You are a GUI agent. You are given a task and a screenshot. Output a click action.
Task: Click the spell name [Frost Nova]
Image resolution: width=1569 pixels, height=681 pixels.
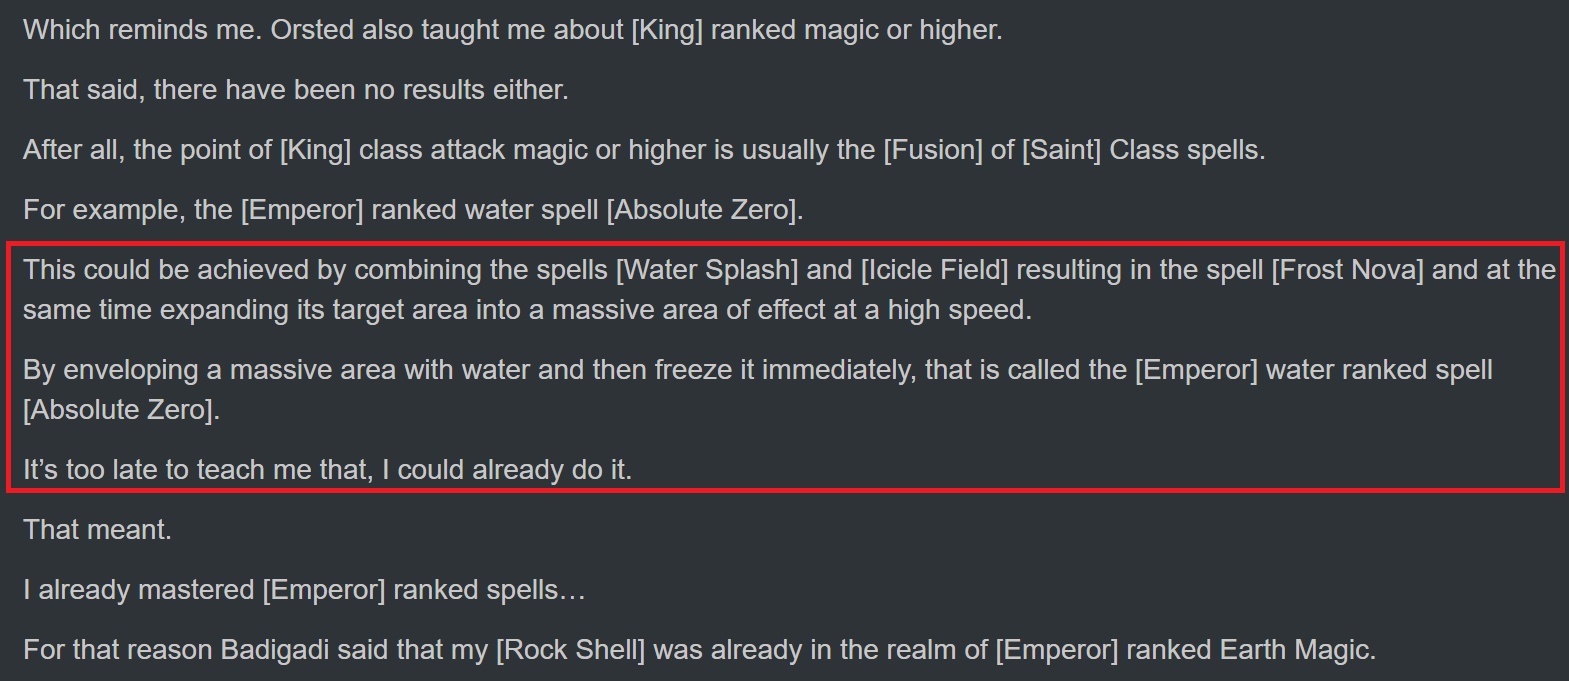[1347, 270]
